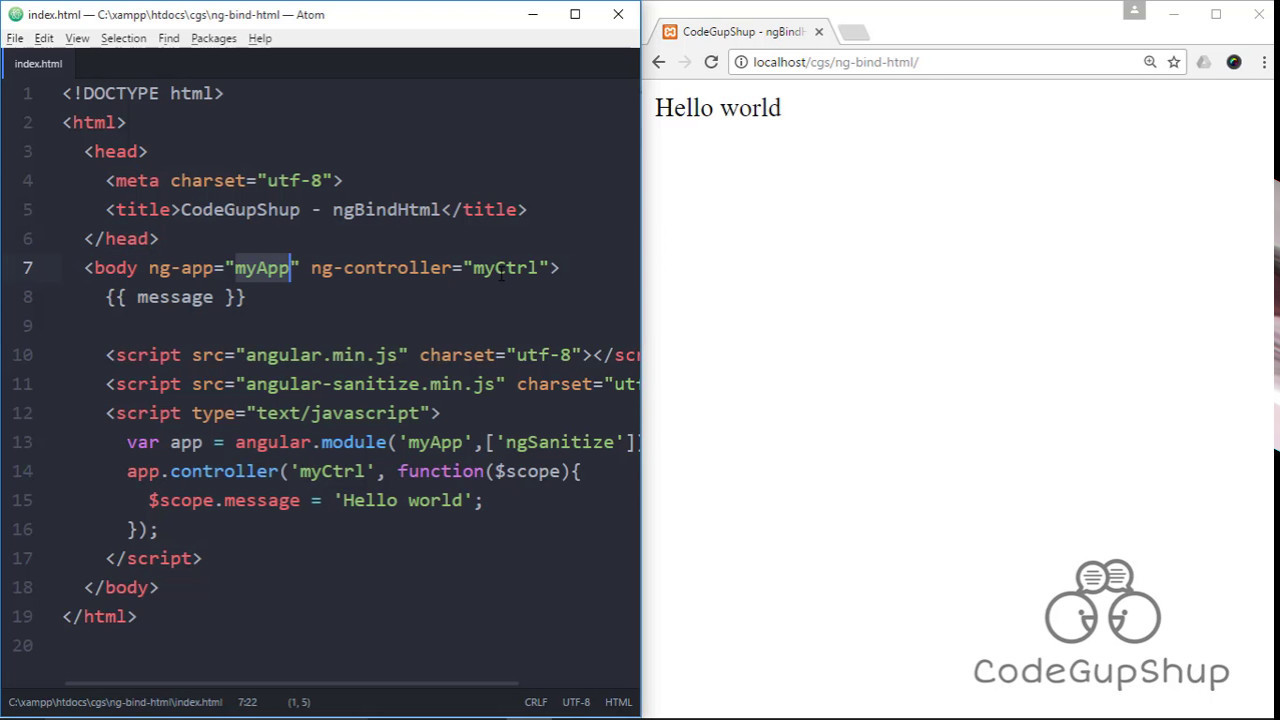
Task: Click the XAMPP favicon on the Chrome tab
Action: pos(670,32)
